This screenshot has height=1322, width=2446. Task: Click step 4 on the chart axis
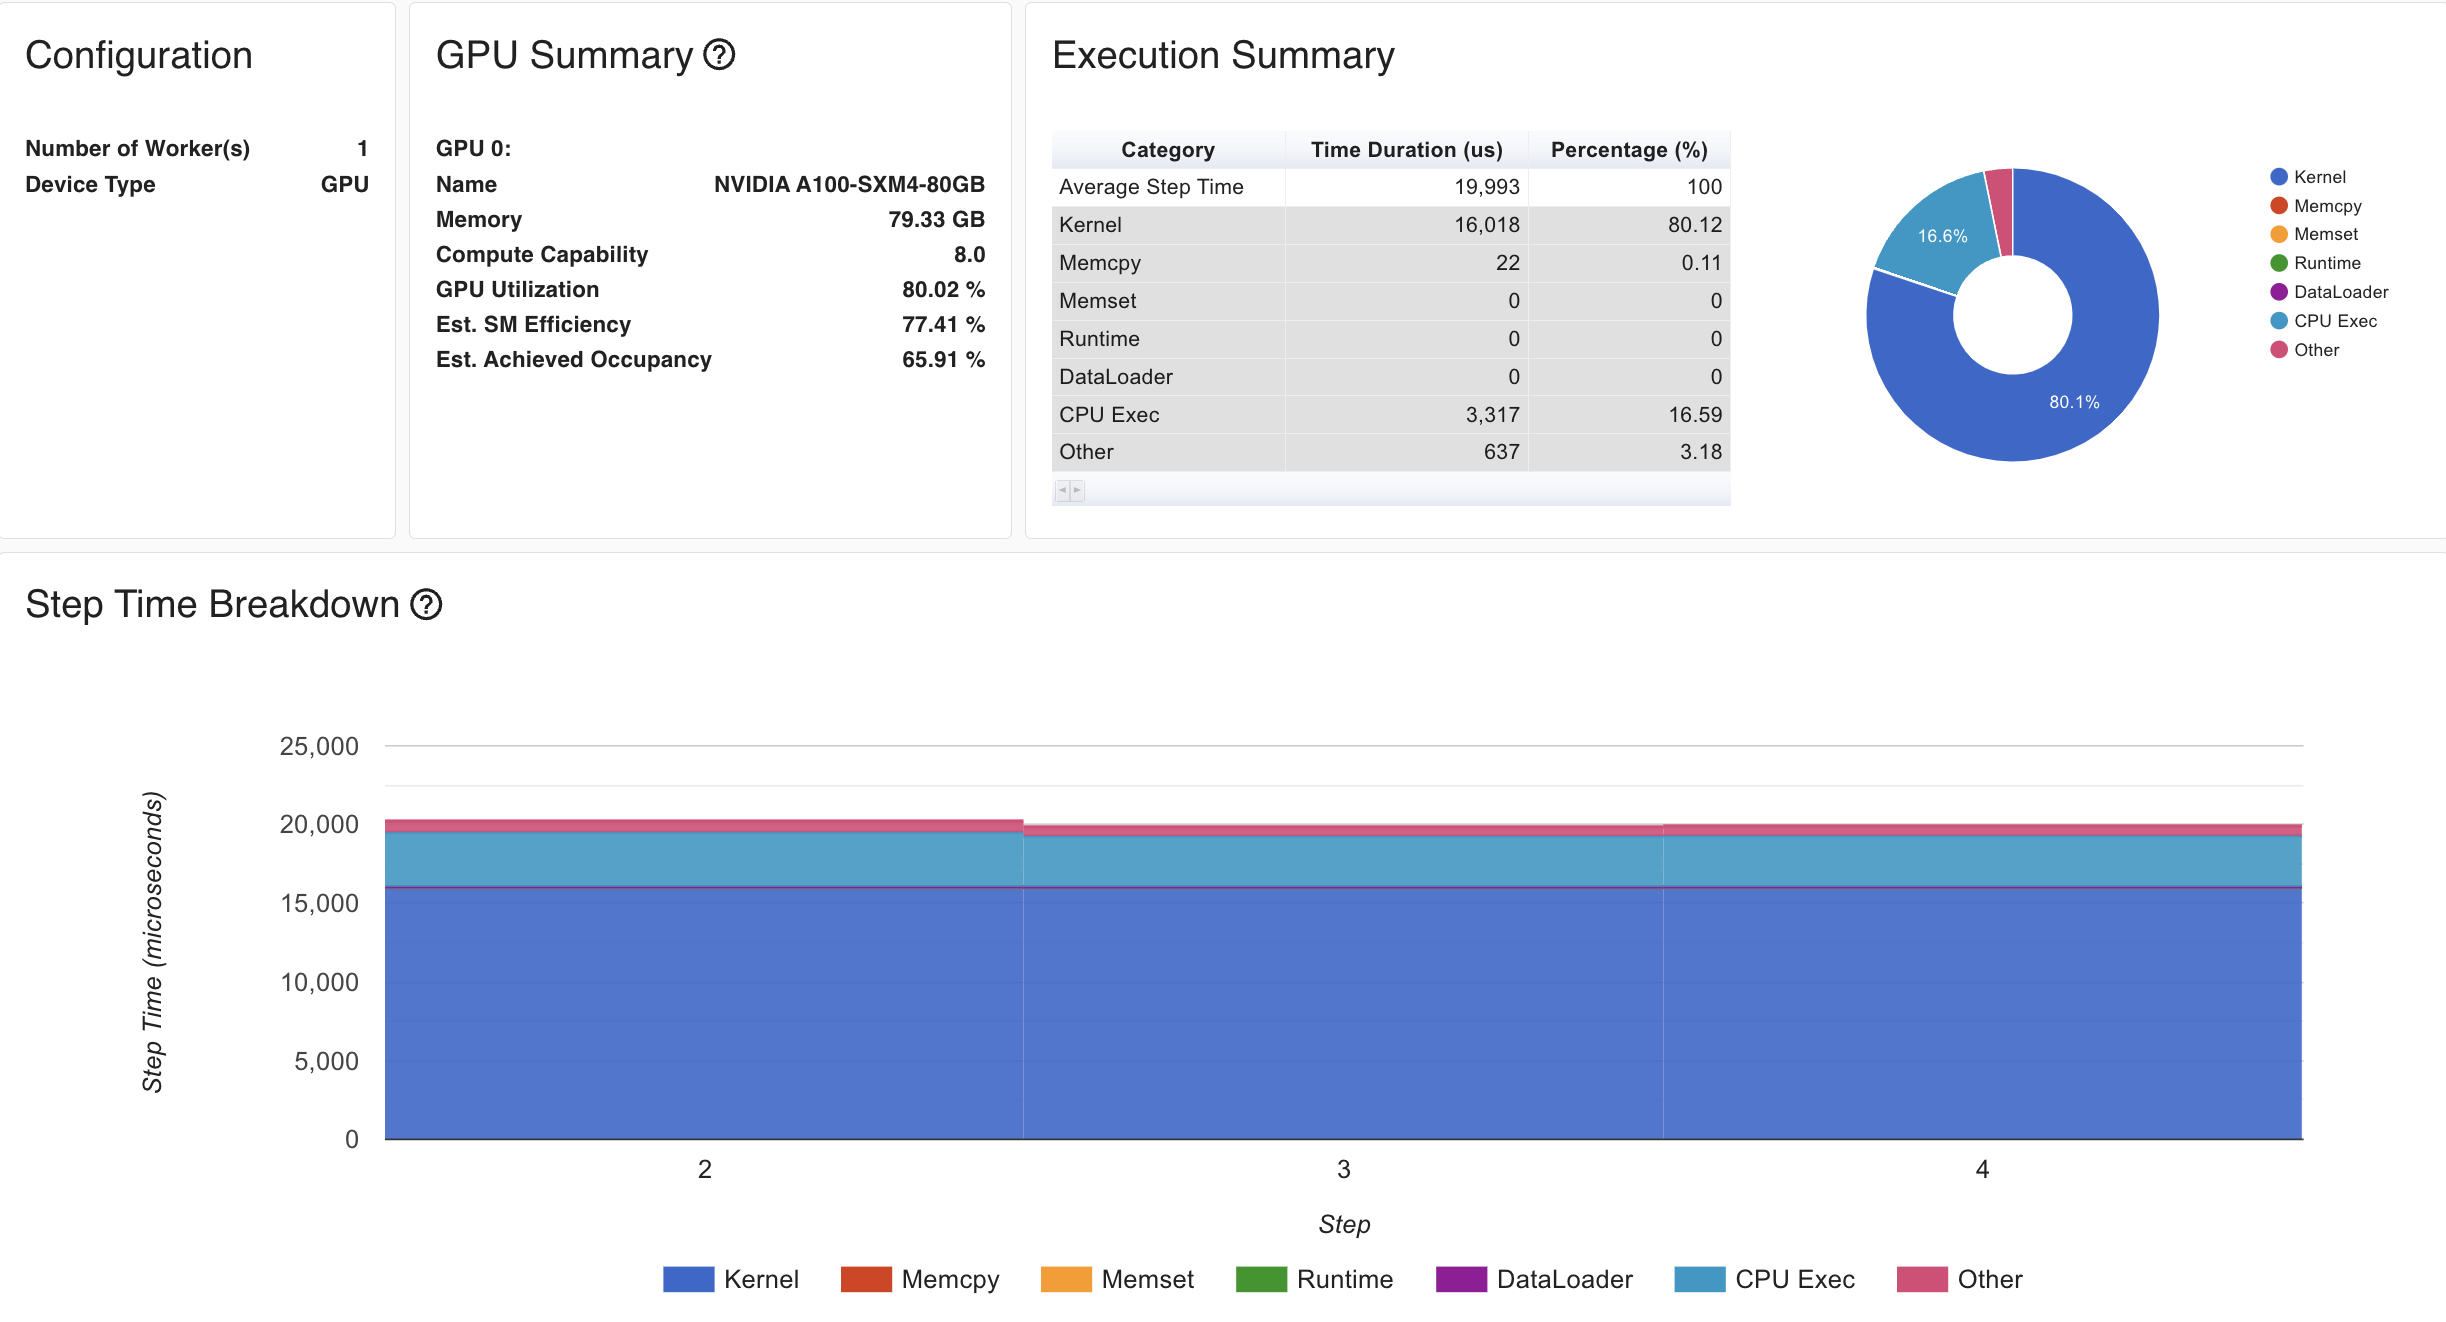[x=1982, y=1169]
